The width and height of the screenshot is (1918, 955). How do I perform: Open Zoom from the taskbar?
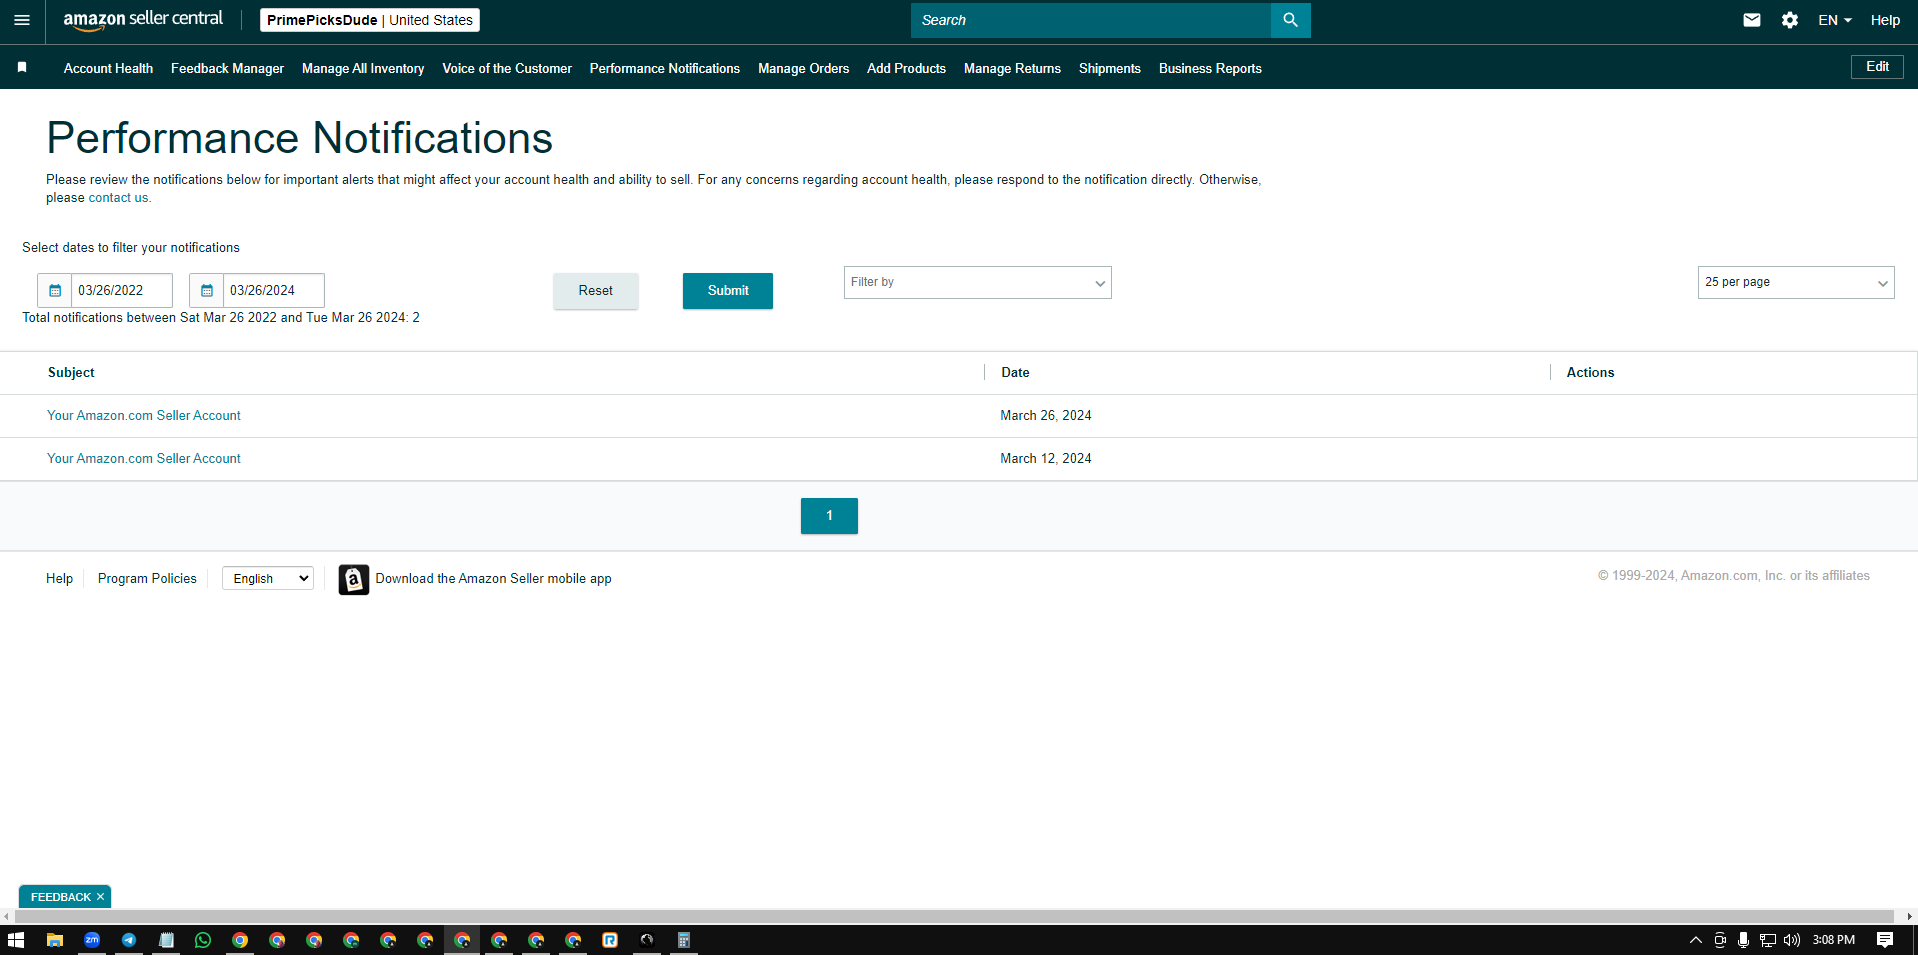[x=92, y=940]
